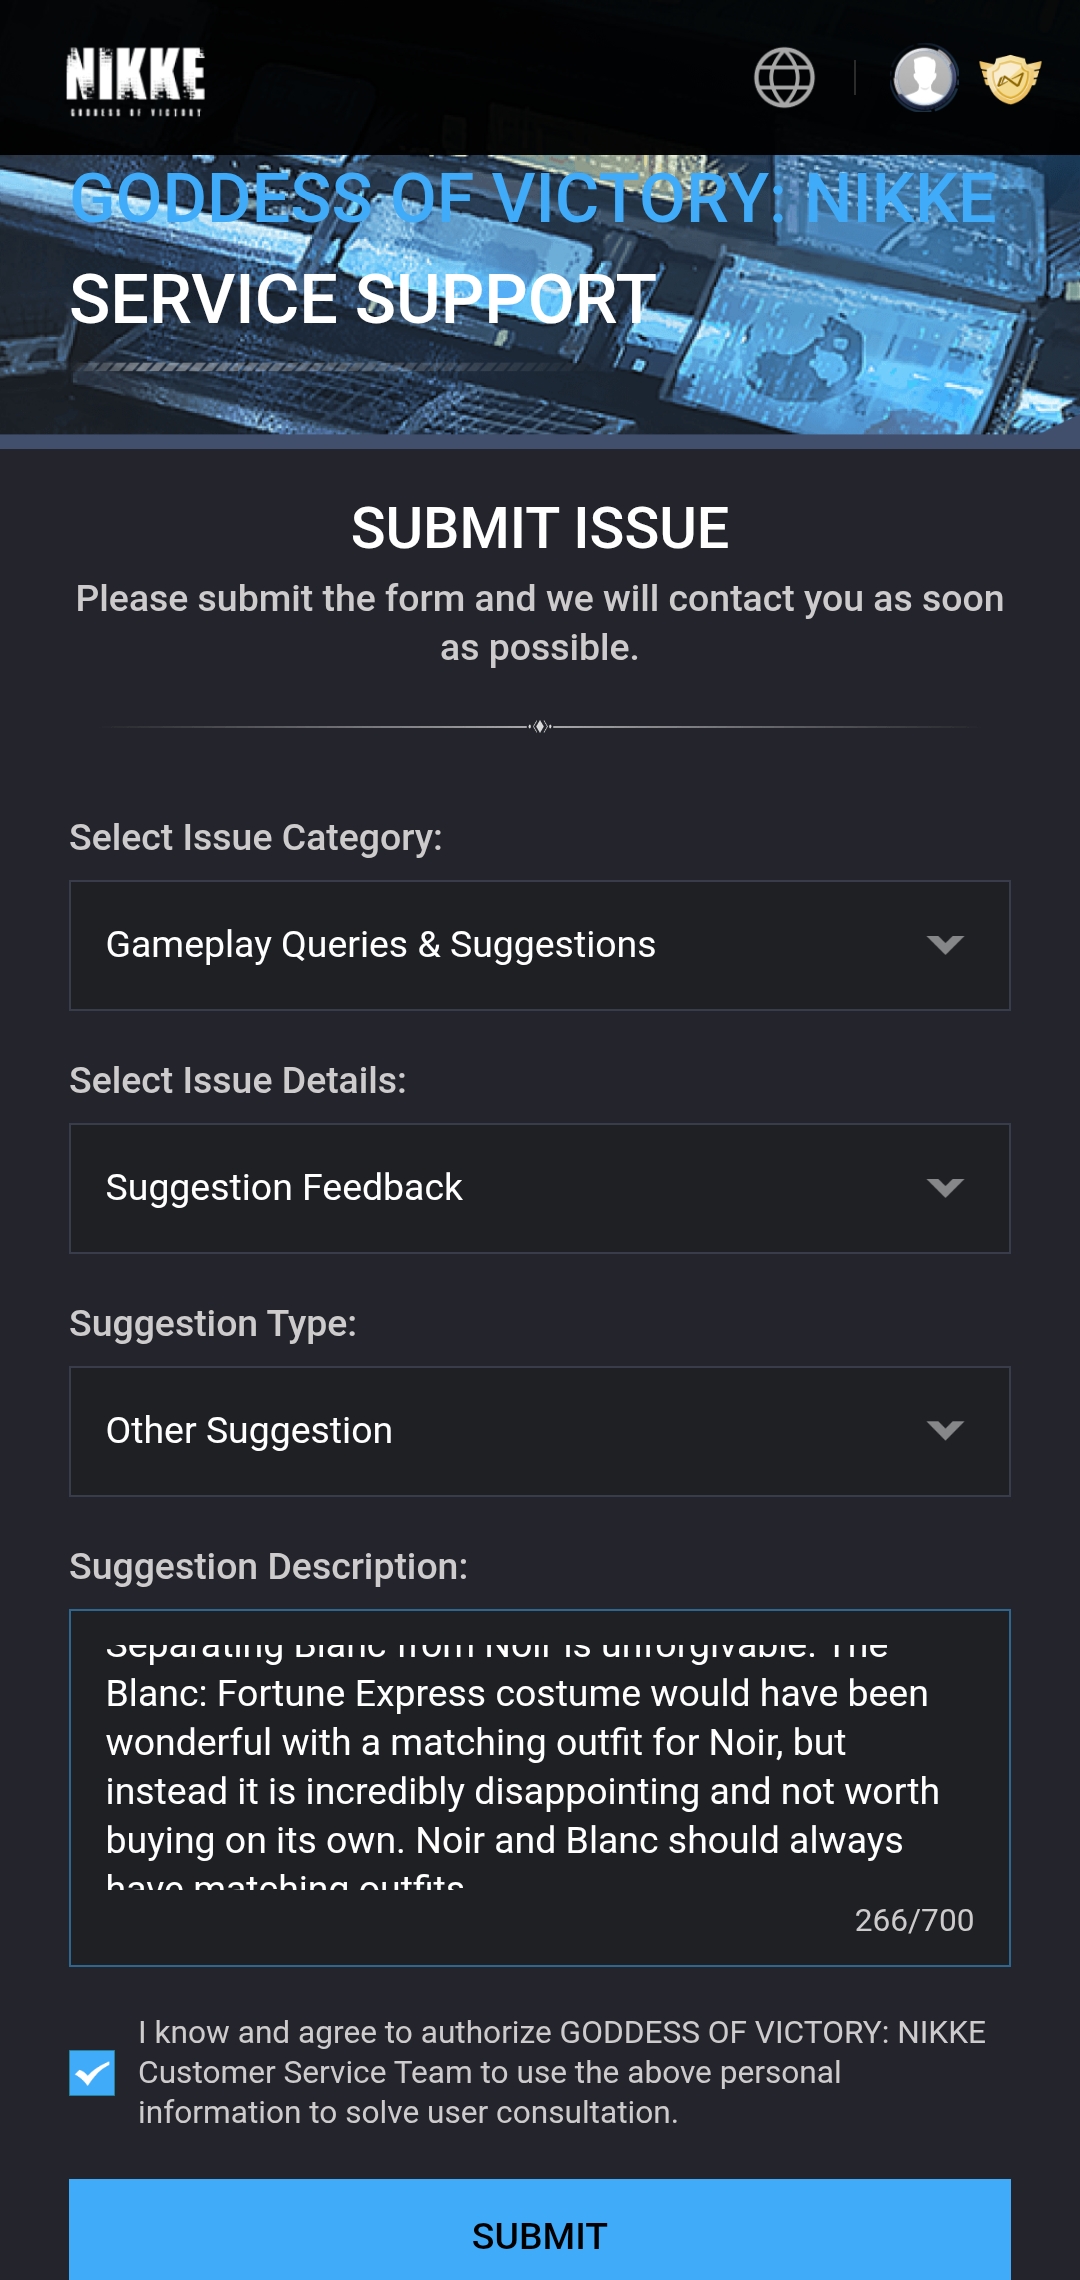1080x2280 pixels.
Task: Click the Select Issue Category label
Action: 256,838
